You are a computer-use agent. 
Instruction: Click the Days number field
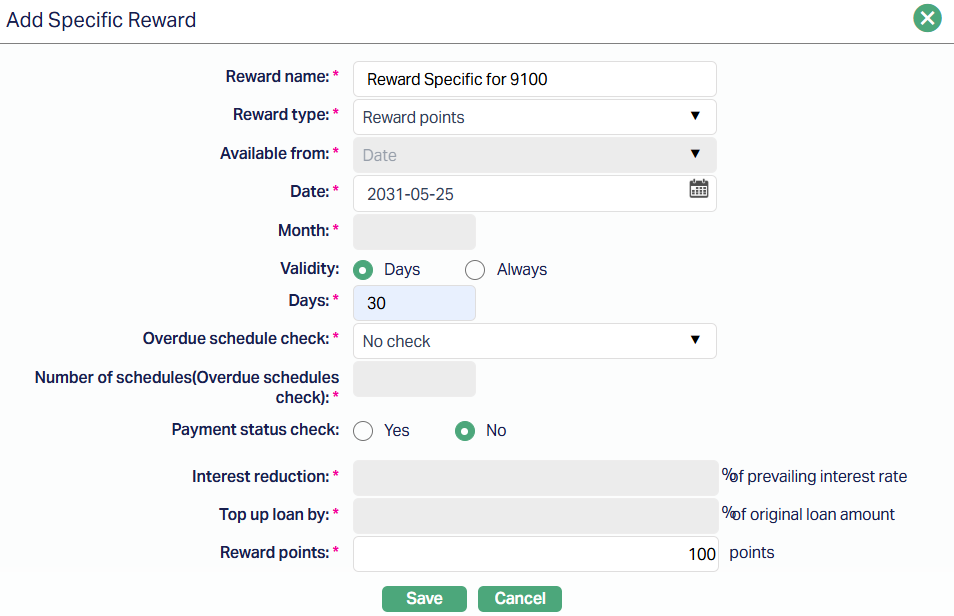415,303
